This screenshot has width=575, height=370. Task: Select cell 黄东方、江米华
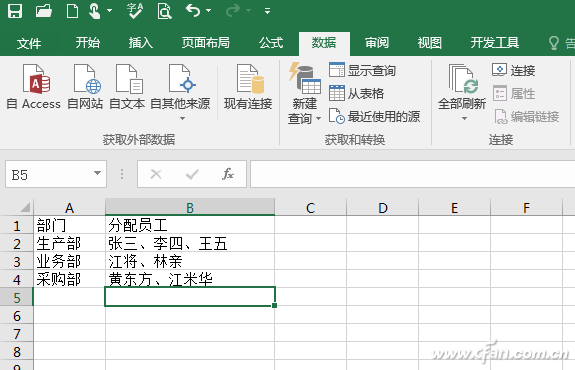190,279
